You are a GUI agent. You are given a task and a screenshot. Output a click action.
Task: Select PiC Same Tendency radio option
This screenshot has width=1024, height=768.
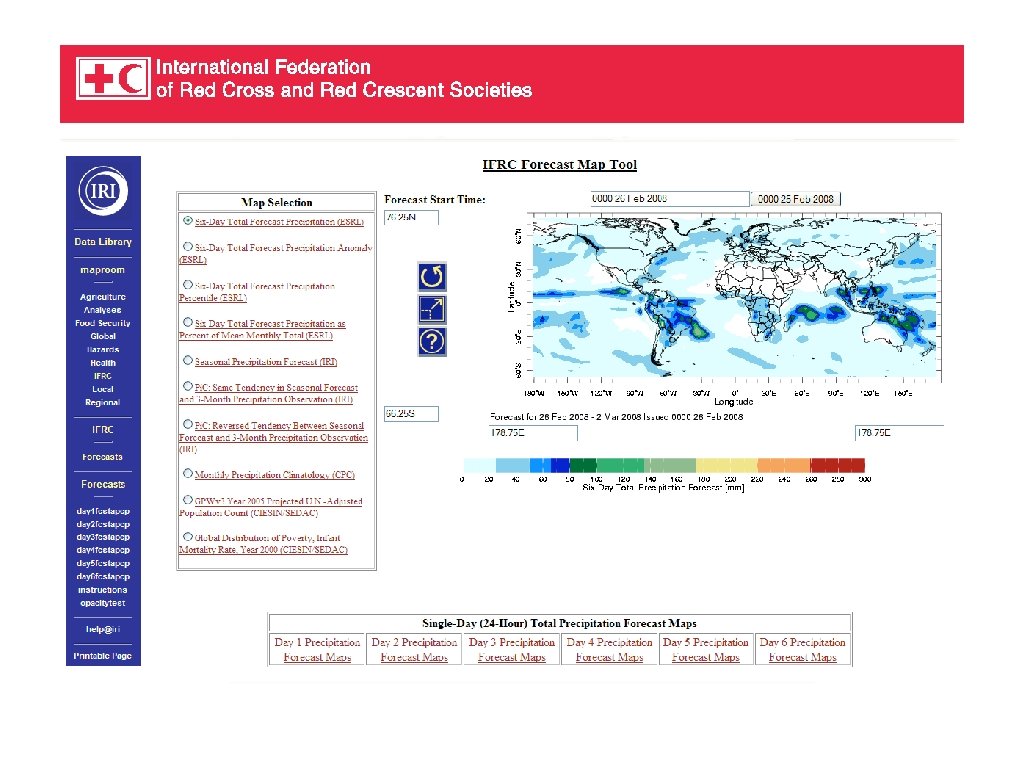pyautogui.click(x=187, y=387)
